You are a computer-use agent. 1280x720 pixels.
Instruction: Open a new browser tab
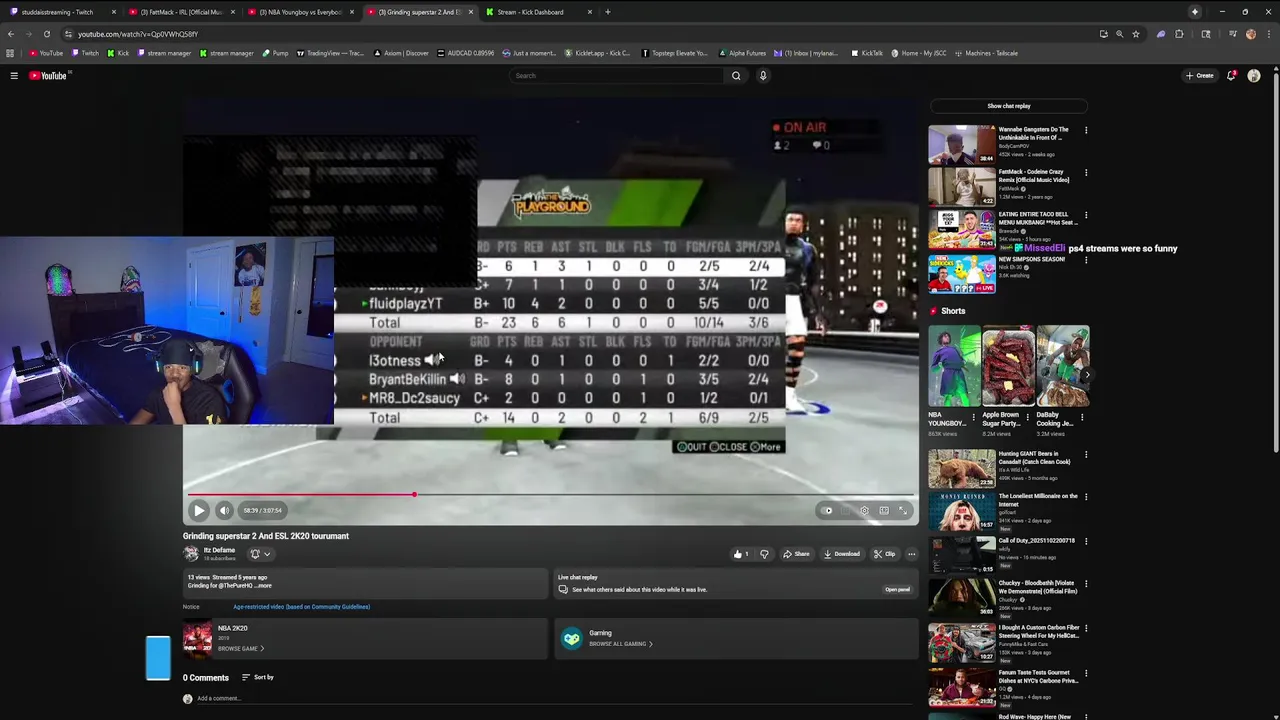pyautogui.click(x=608, y=12)
